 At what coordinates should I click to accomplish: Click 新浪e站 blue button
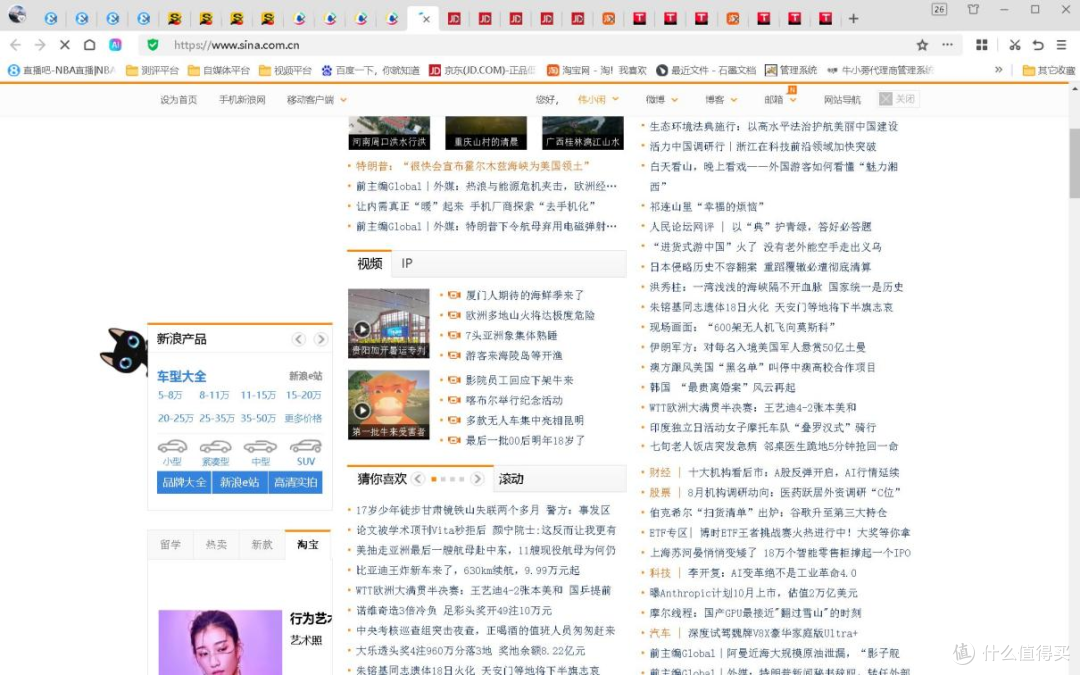point(240,482)
